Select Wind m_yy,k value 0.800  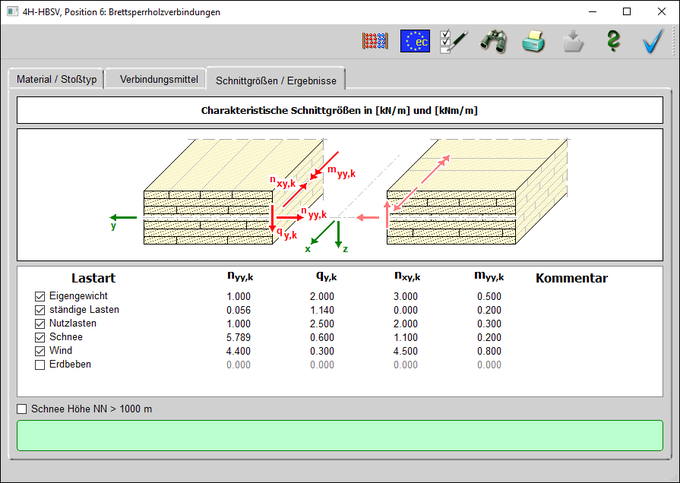[490, 351]
